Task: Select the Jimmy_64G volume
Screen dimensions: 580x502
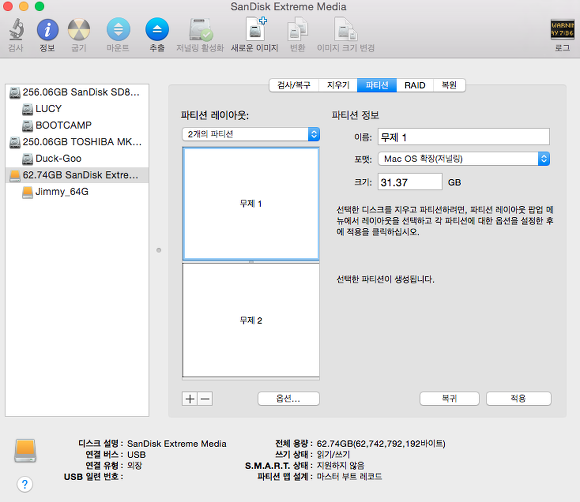Action: pos(77,192)
